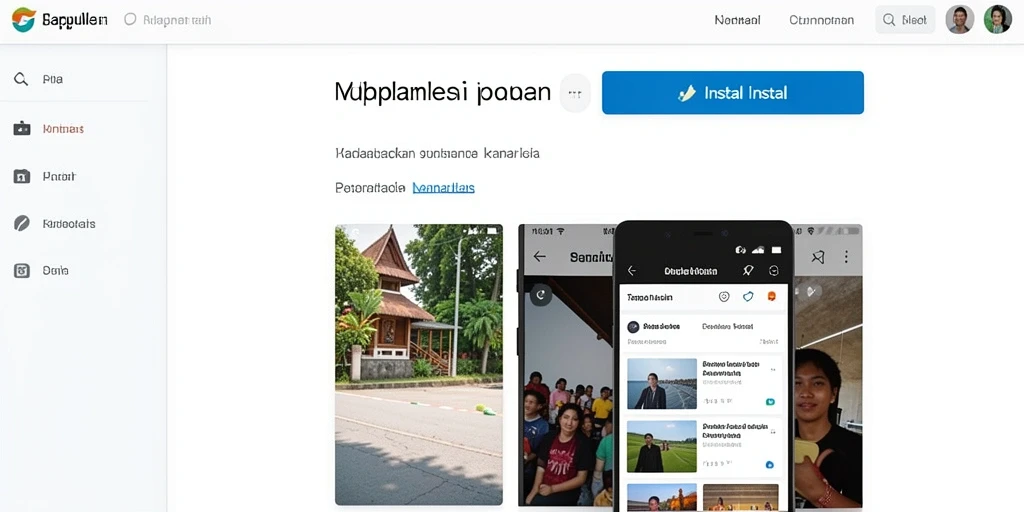The width and height of the screenshot is (1024, 512).
Task: Click the search button in the header
Action: [905, 20]
